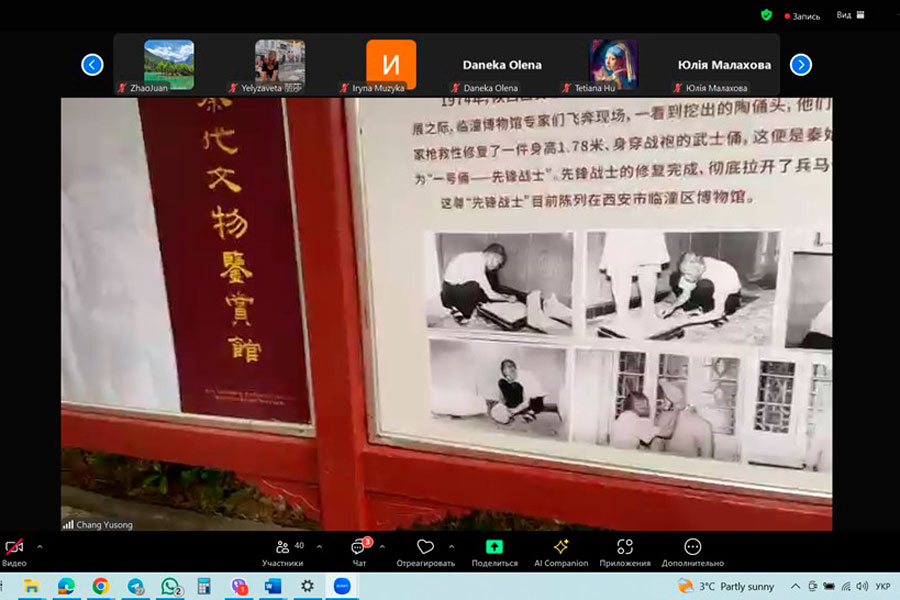
Task: Show previous participants with the left arrow
Action: click(x=92, y=65)
